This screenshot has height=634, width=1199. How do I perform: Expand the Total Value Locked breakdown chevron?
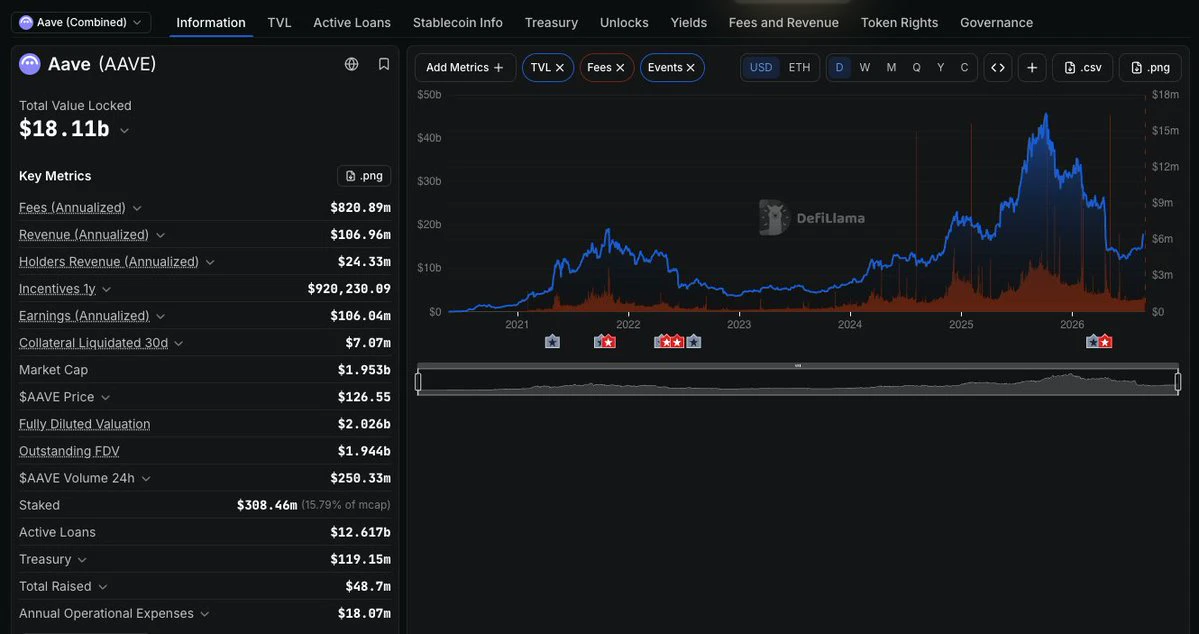pyautogui.click(x=124, y=131)
